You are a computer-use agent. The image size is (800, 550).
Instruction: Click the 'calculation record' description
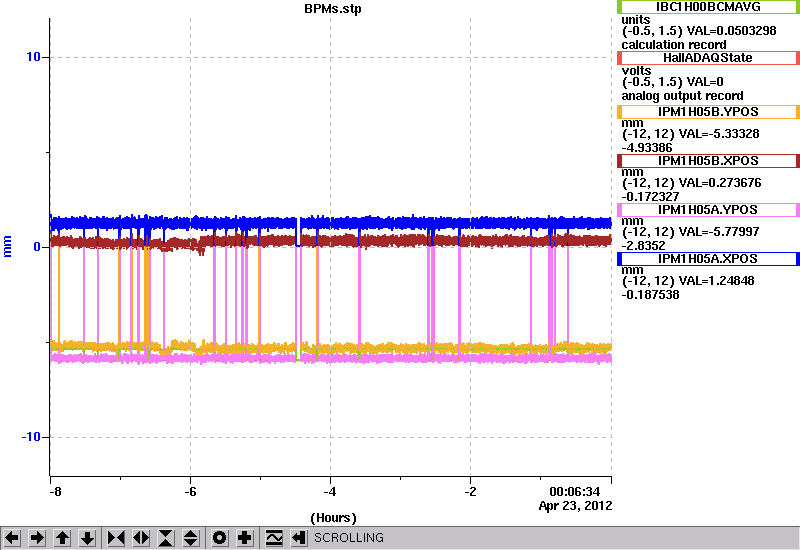point(673,45)
